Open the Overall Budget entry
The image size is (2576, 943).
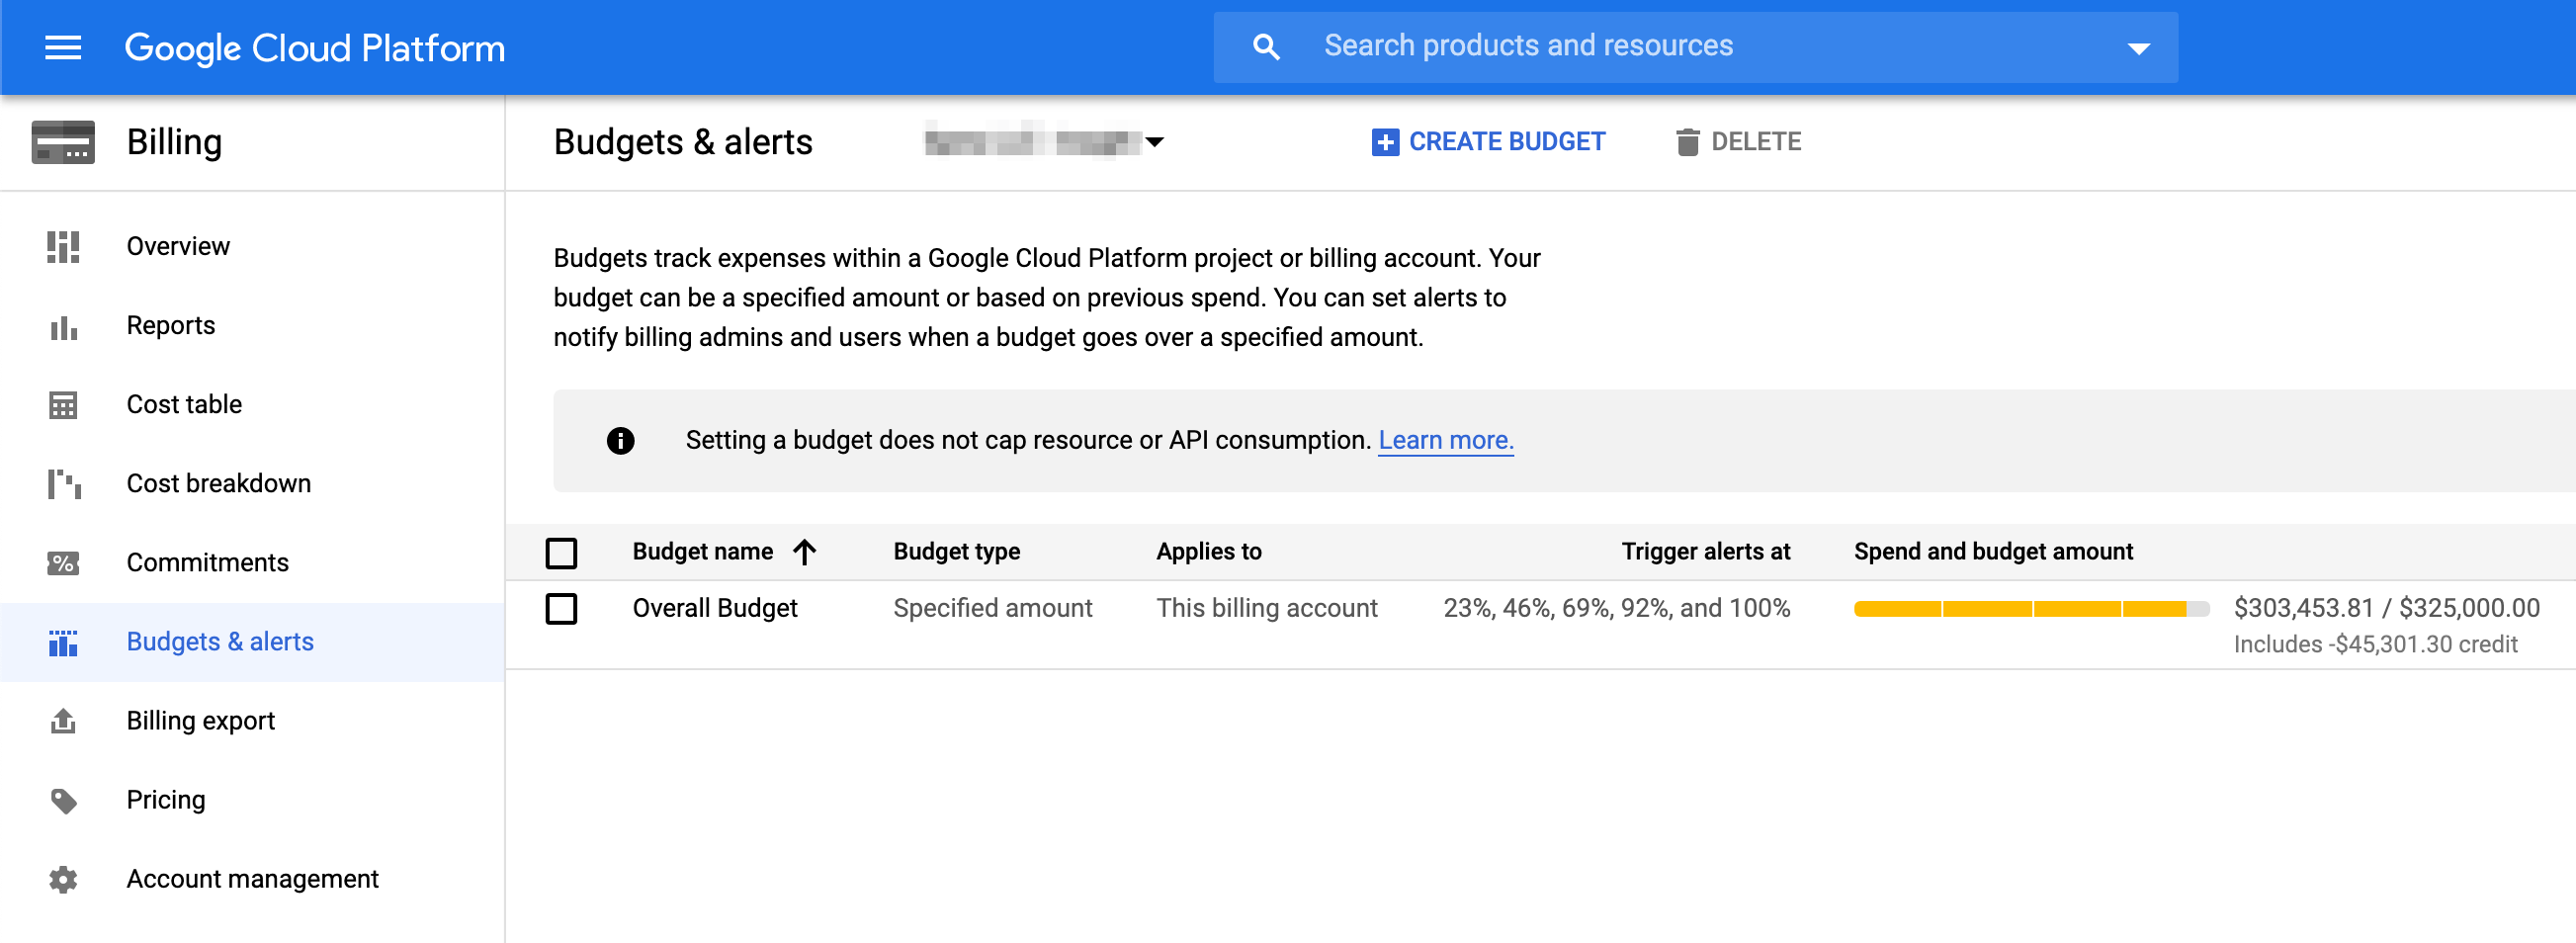[x=714, y=608]
